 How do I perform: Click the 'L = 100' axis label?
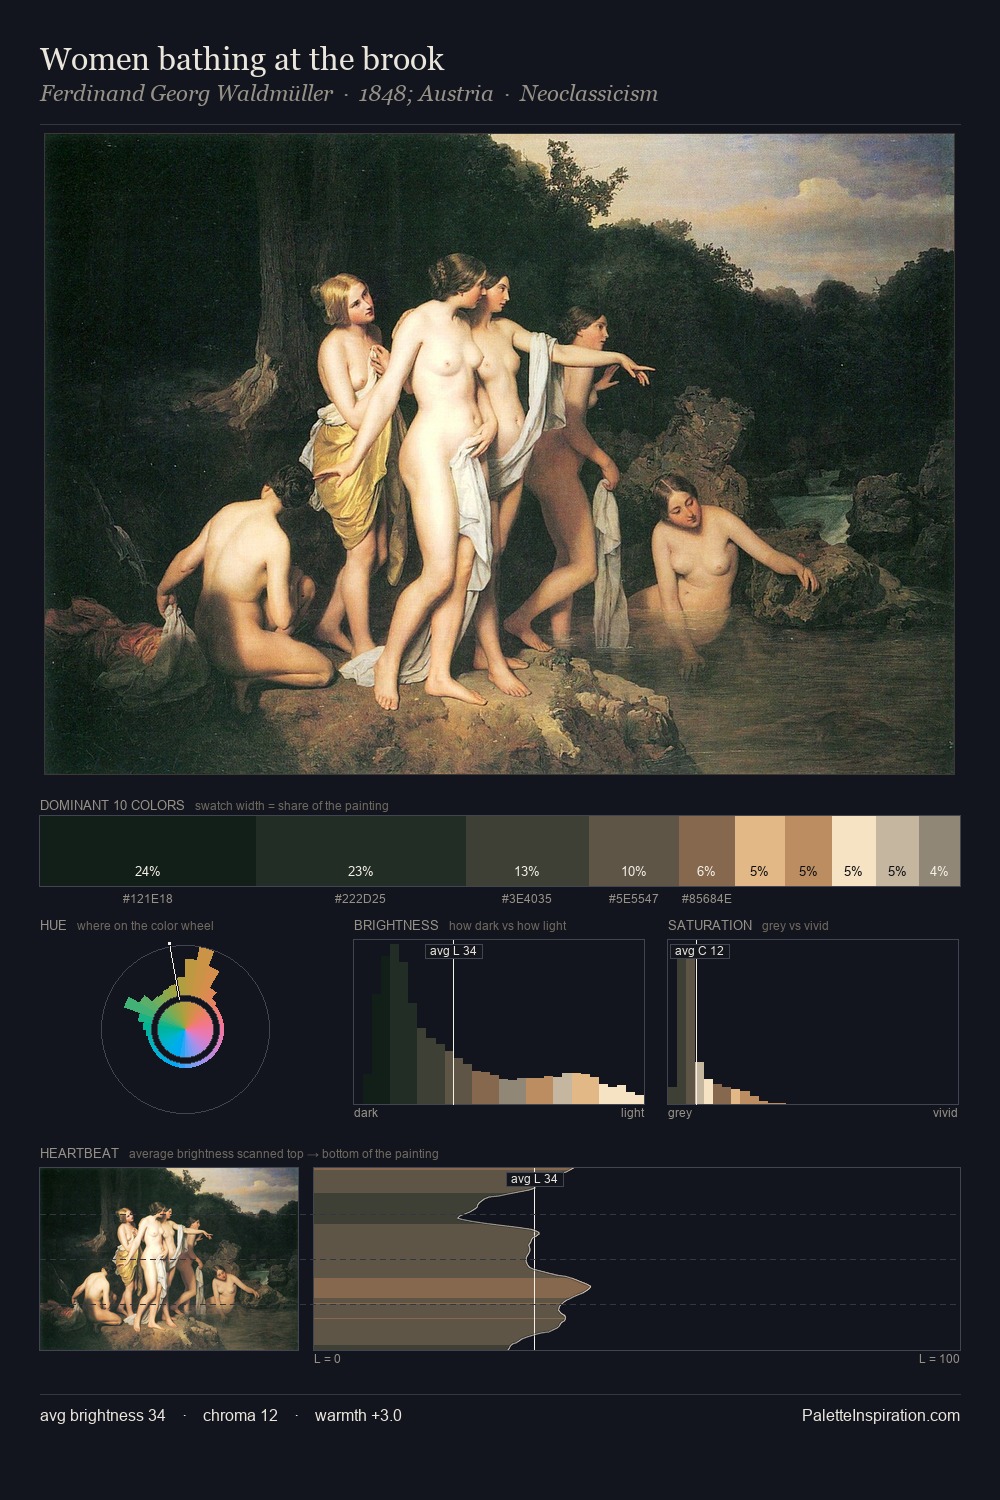tap(939, 1359)
